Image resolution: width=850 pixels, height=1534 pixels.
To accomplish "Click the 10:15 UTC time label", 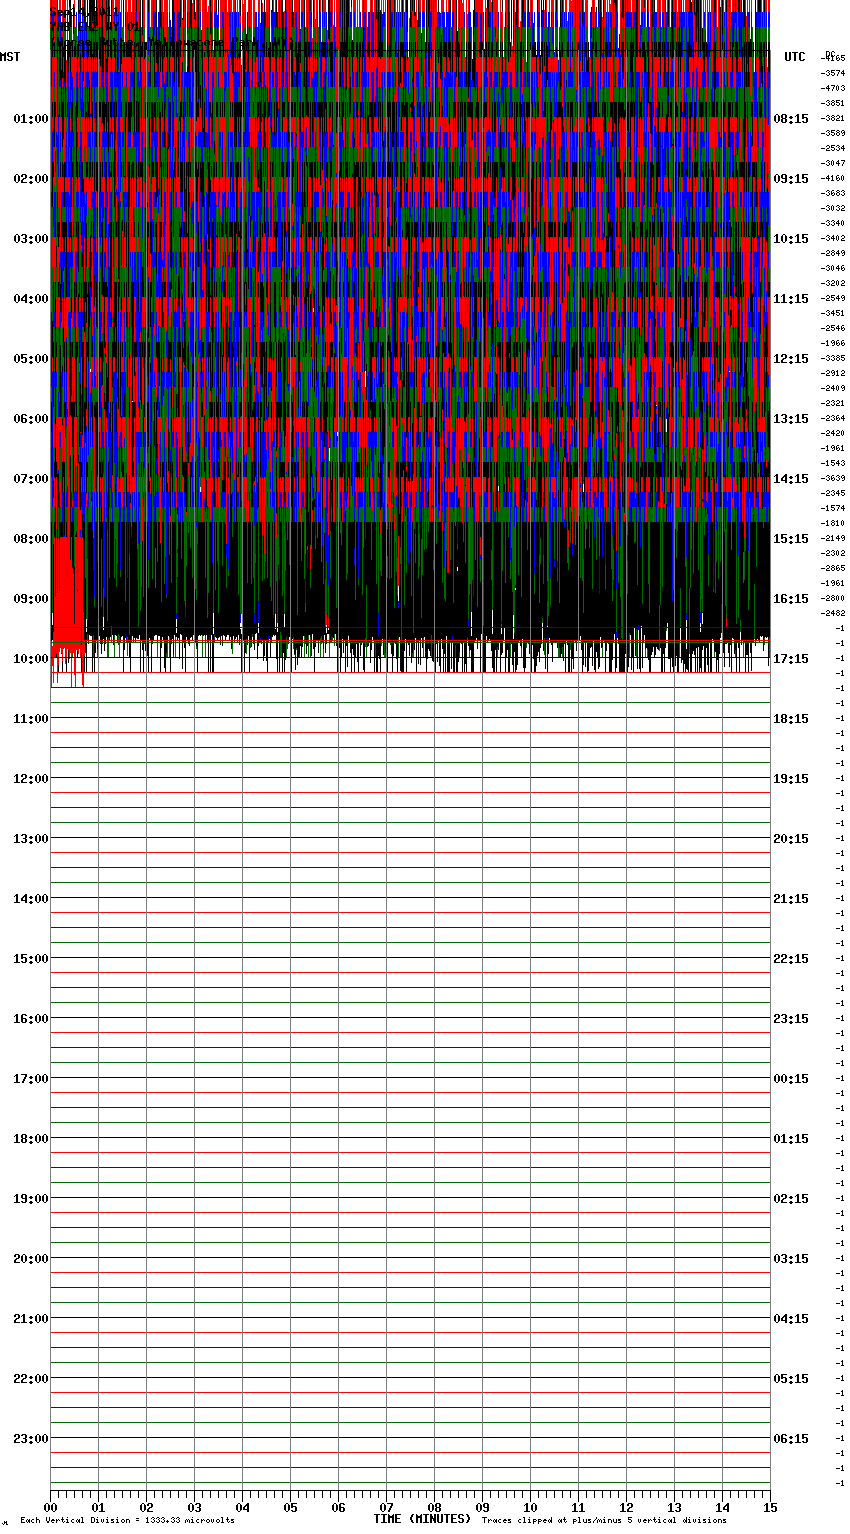I will 791,239.
